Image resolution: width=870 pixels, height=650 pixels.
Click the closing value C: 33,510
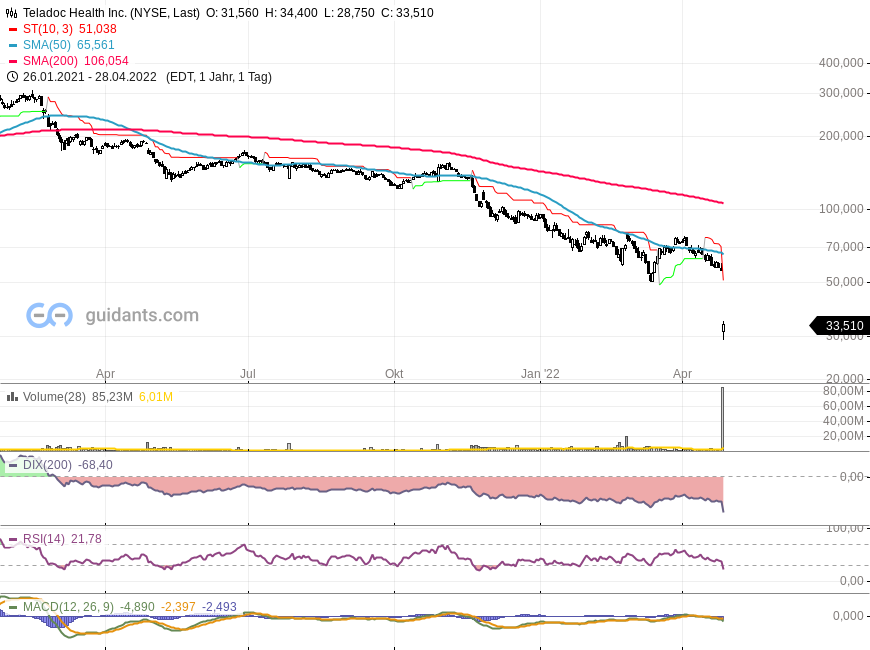(407, 13)
